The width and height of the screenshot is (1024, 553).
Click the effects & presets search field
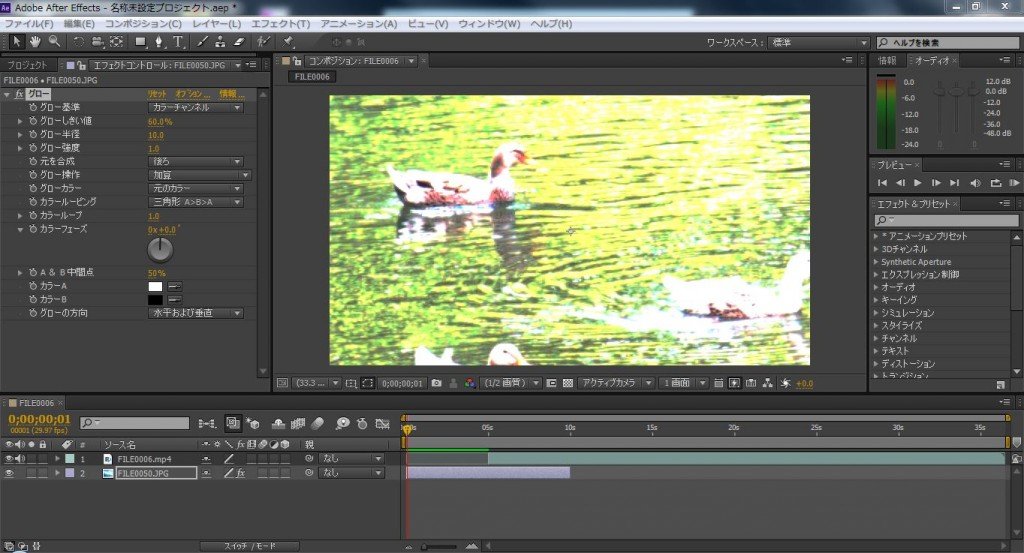(946, 221)
